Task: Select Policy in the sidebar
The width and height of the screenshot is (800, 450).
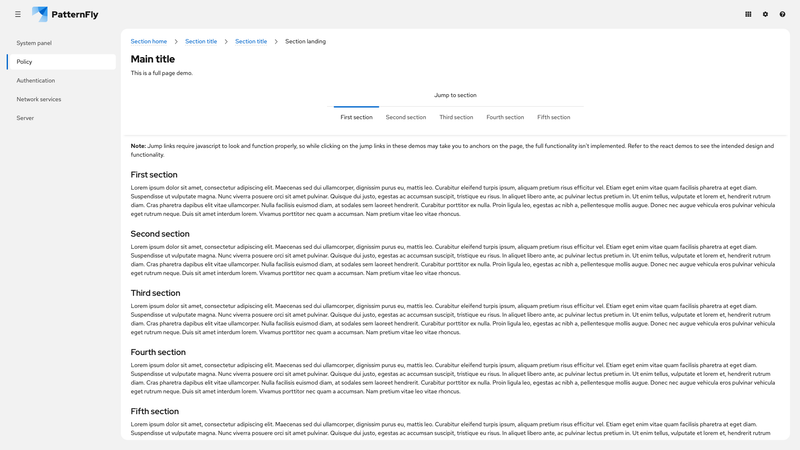Action: coord(61,62)
